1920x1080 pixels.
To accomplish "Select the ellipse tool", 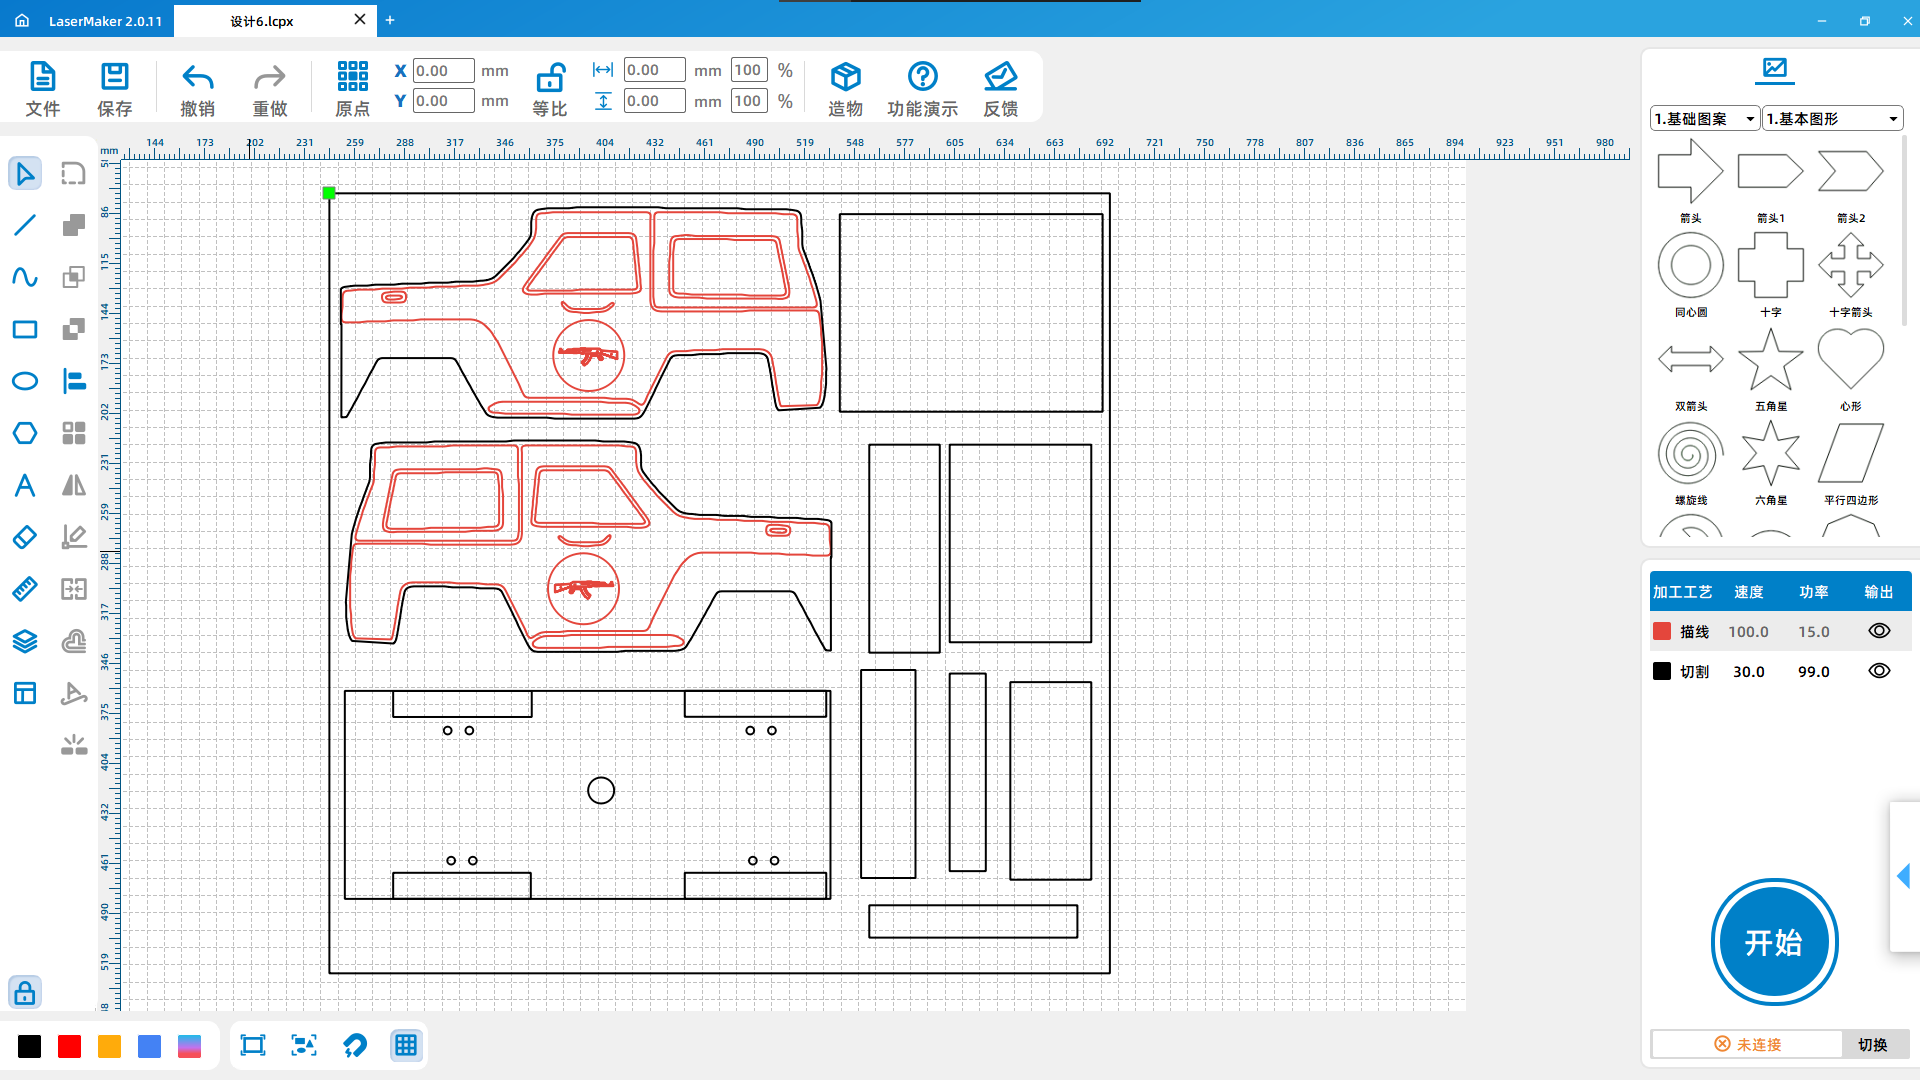I will 25,381.
